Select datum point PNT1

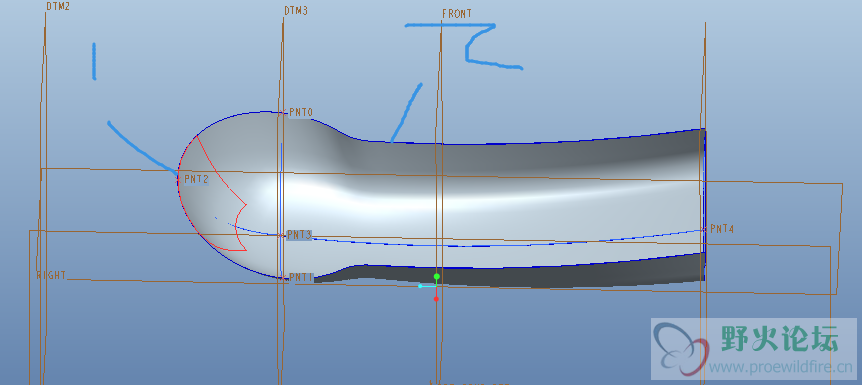tap(301, 277)
